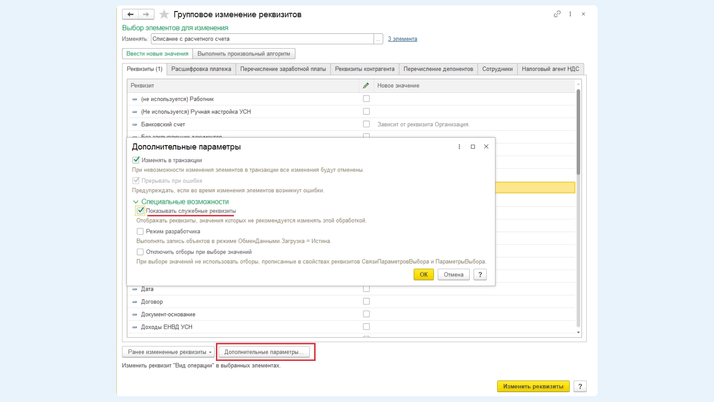Click the help question mark in dialog
Image resolution: width=714 pixels, height=402 pixels.
[480, 274]
